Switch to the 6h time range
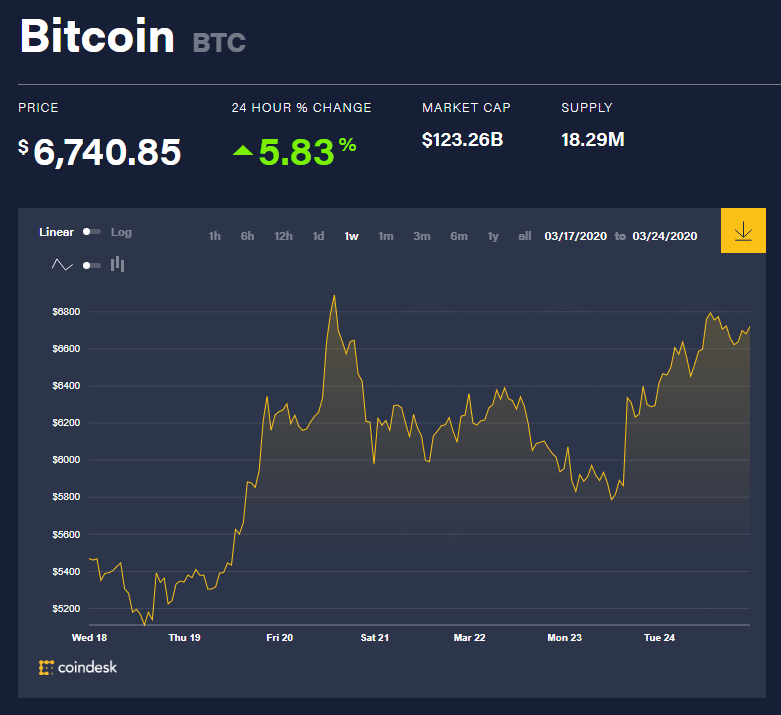 point(247,236)
